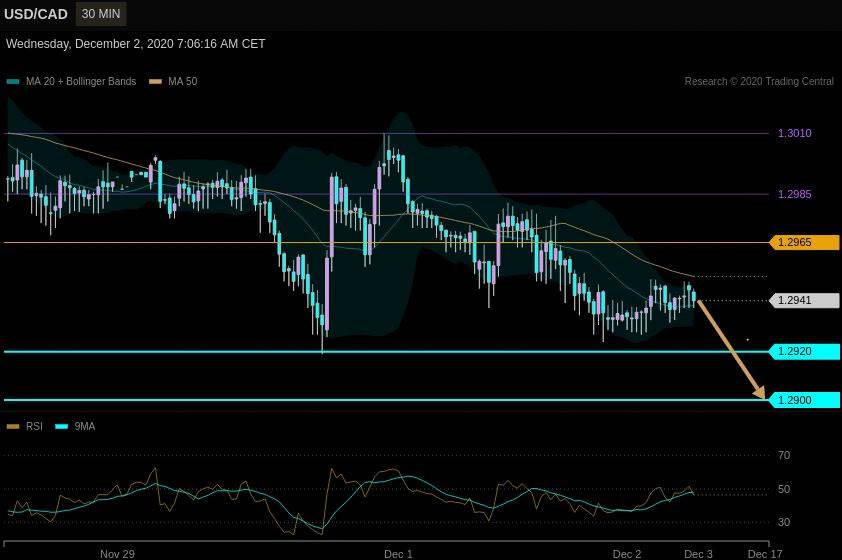The image size is (842, 560).
Task: Click the tan MA 50 legend swatch
Action: pos(155,82)
